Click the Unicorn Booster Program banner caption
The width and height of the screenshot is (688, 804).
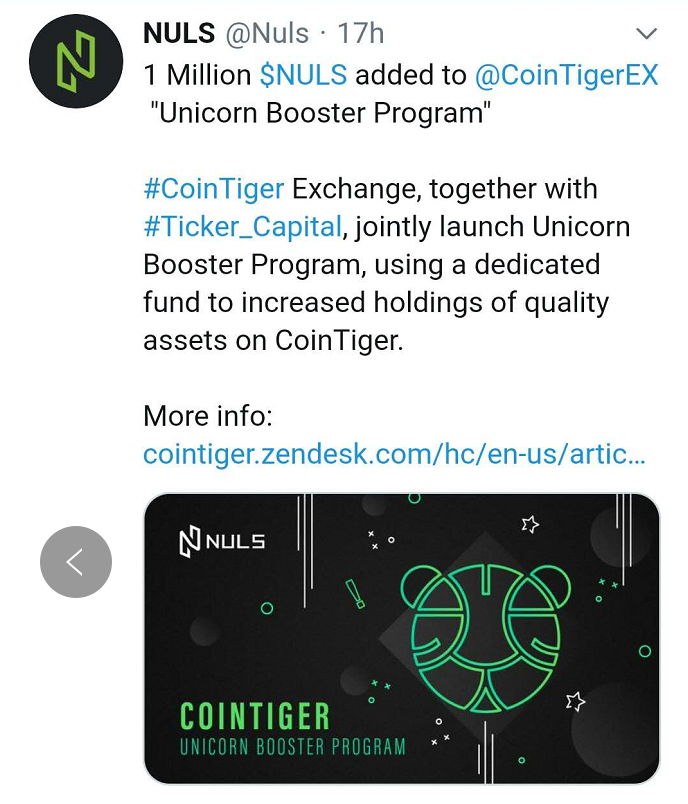[x=292, y=747]
